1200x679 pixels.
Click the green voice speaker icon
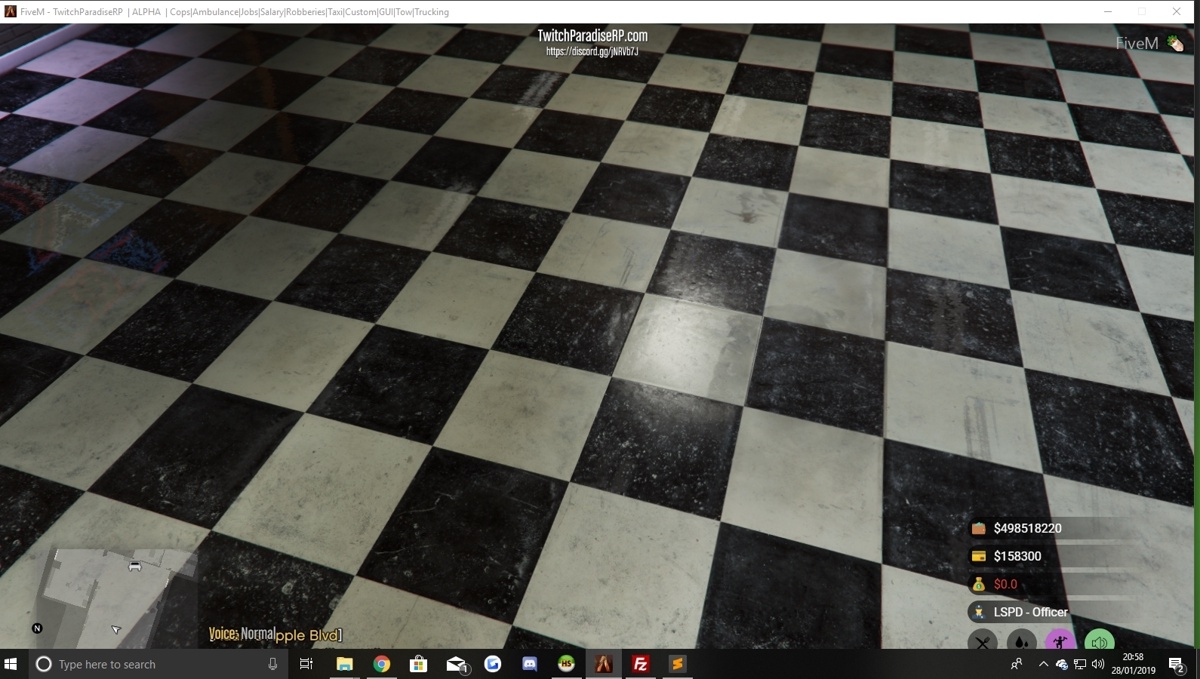(x=1099, y=641)
